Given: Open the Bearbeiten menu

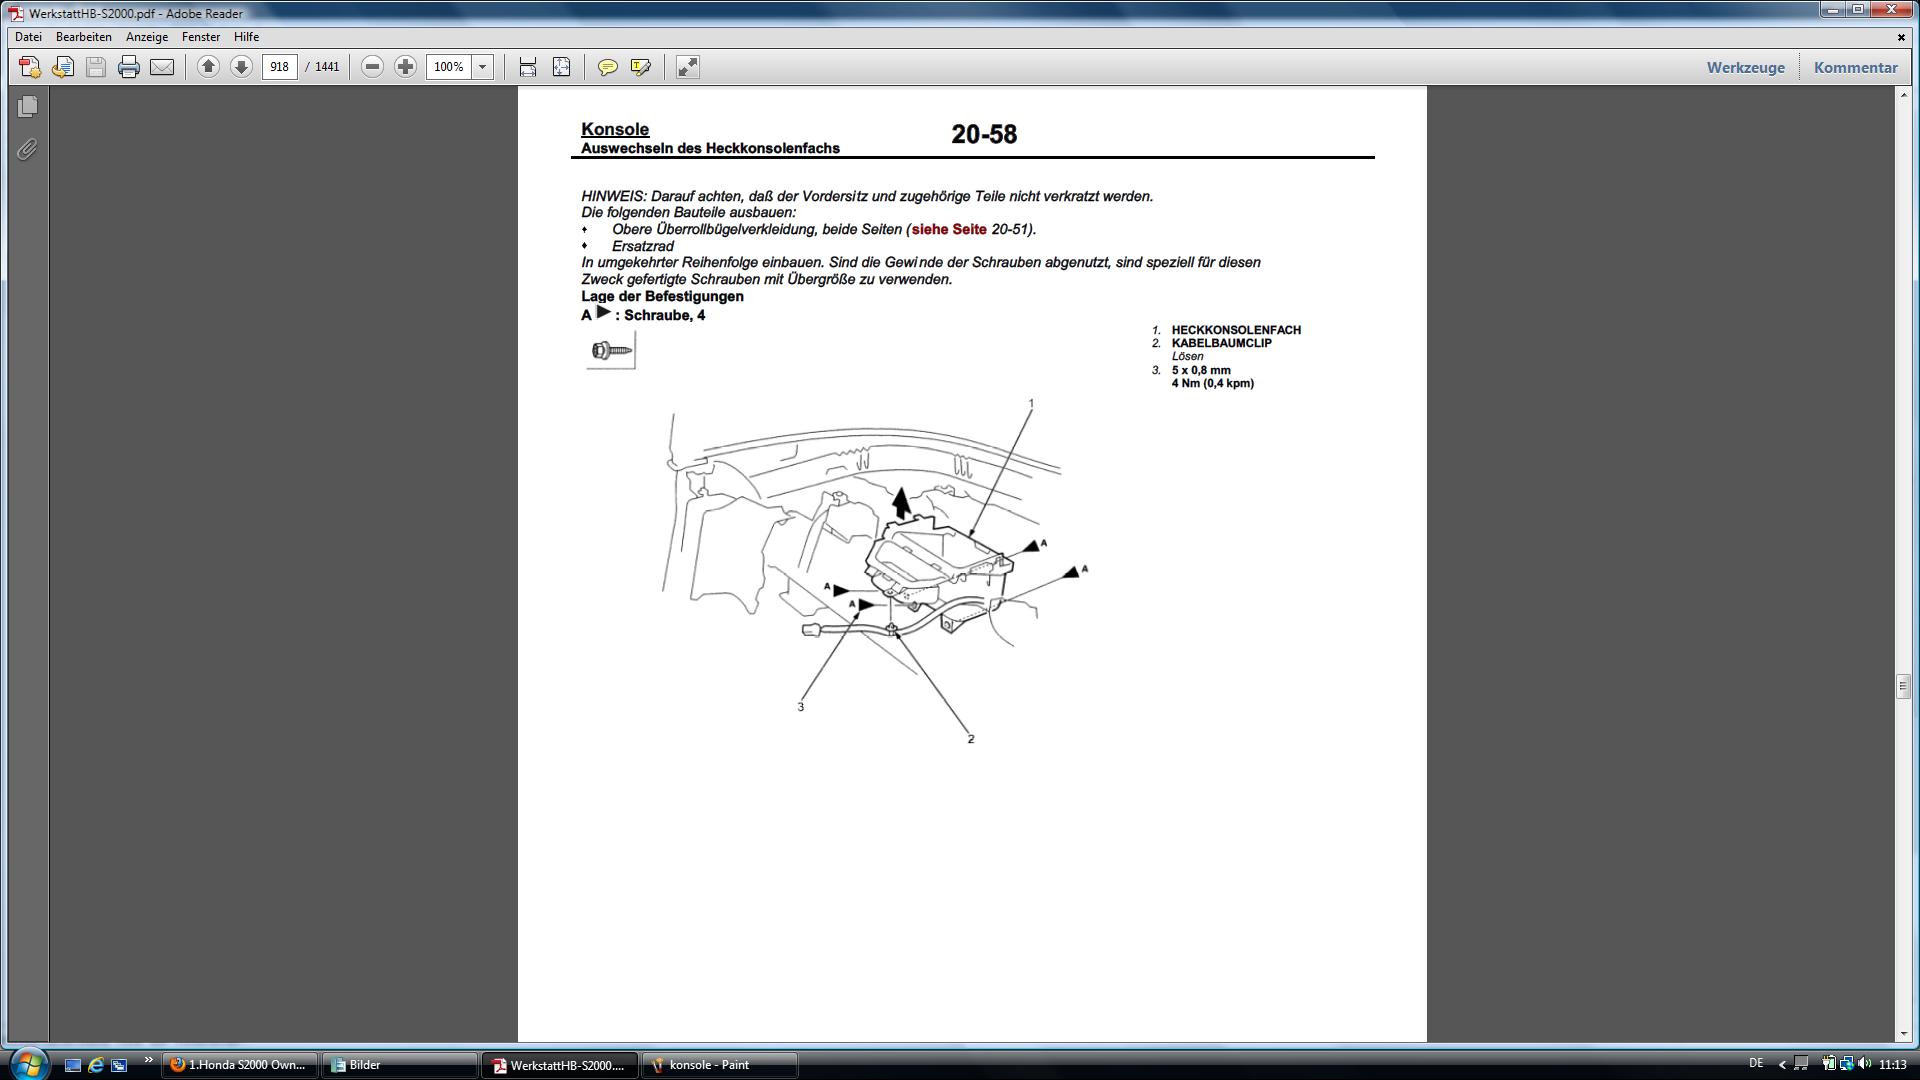Looking at the screenshot, I should coord(84,37).
